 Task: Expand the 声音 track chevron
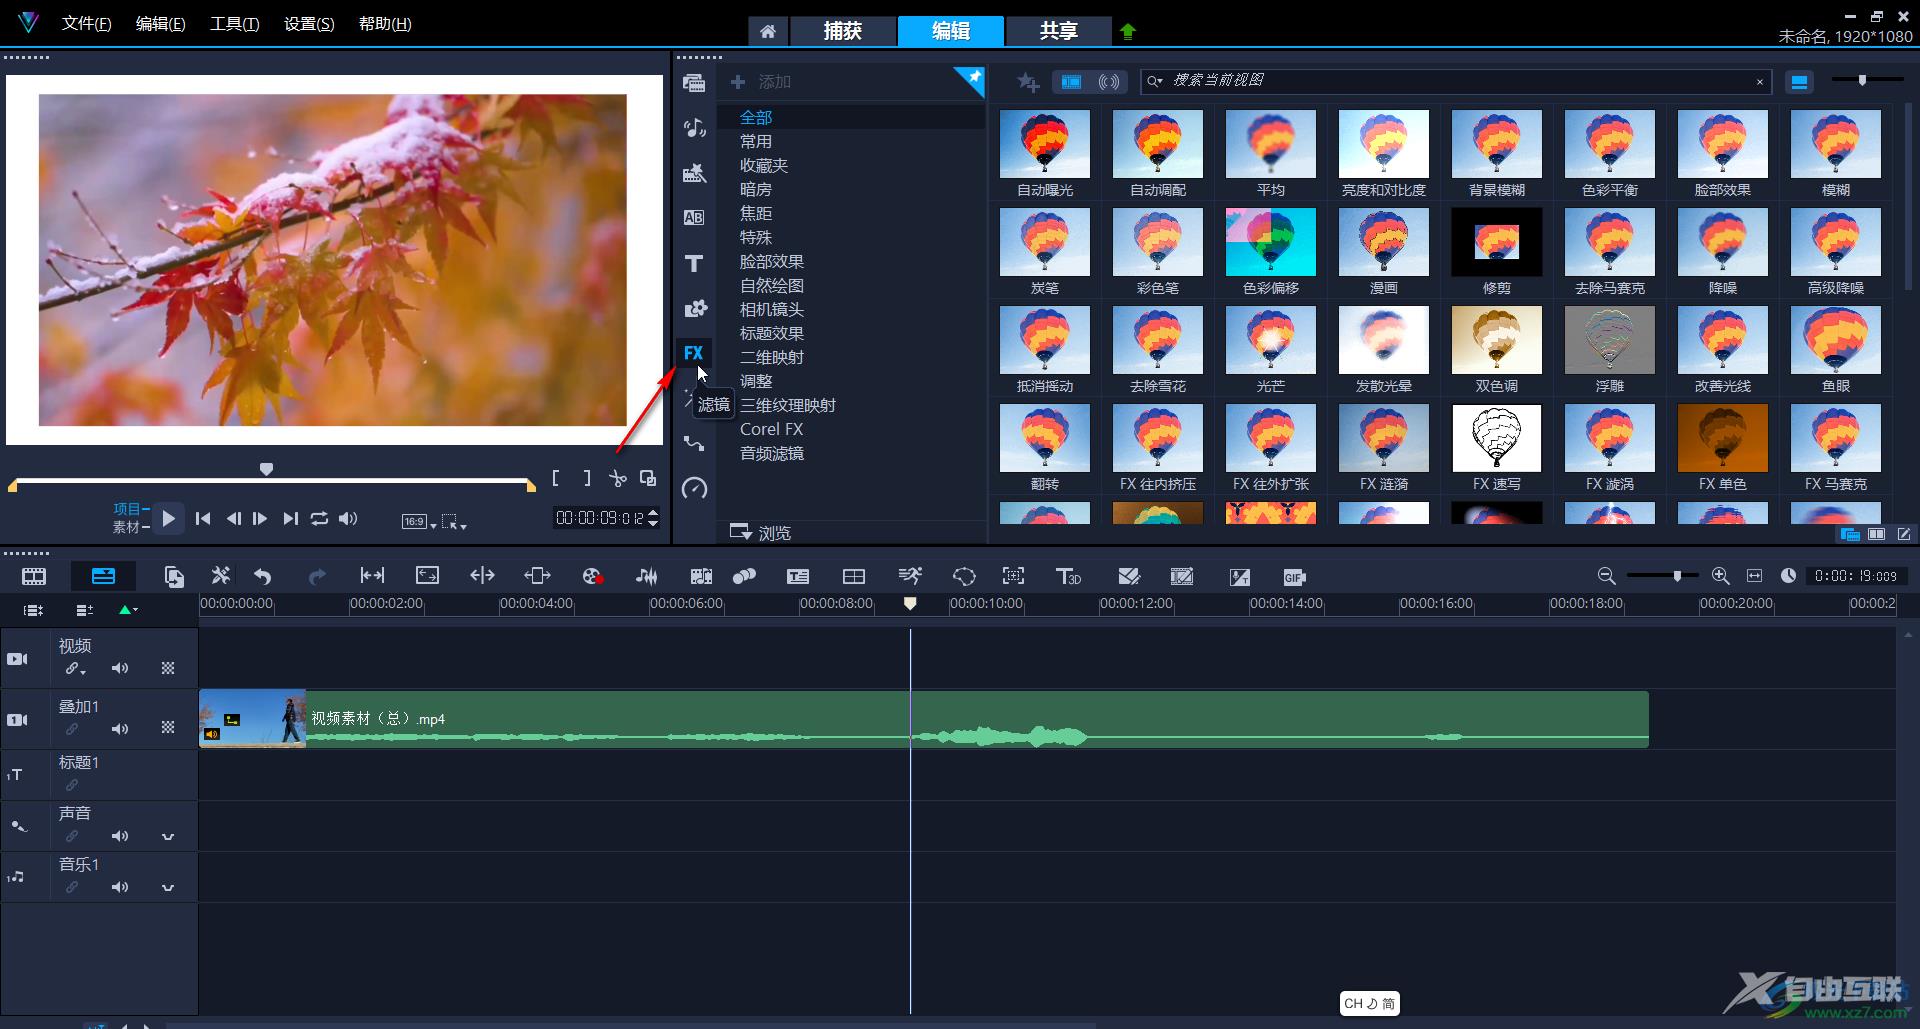tap(168, 836)
